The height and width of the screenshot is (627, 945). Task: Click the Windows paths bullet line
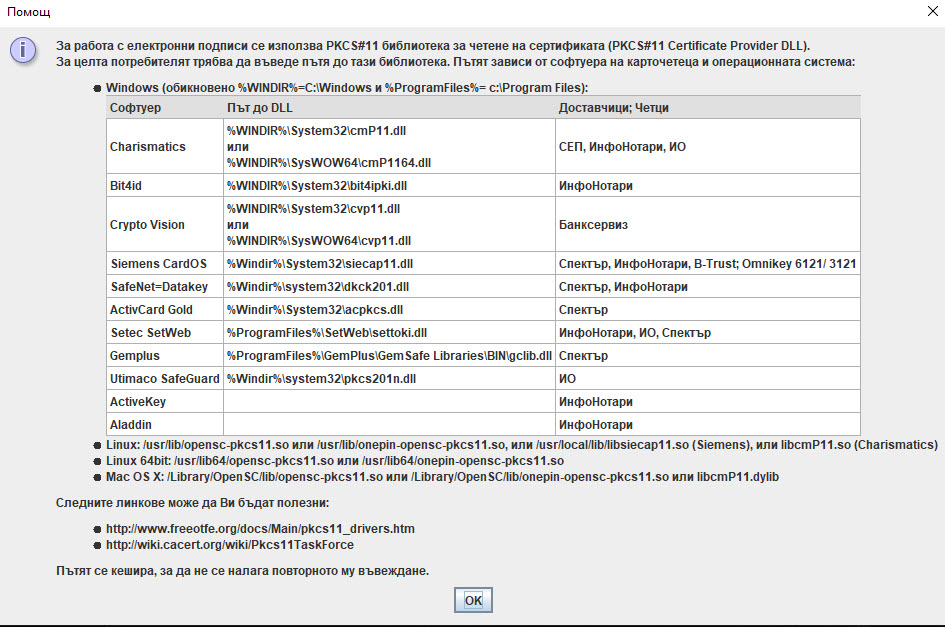[347, 87]
